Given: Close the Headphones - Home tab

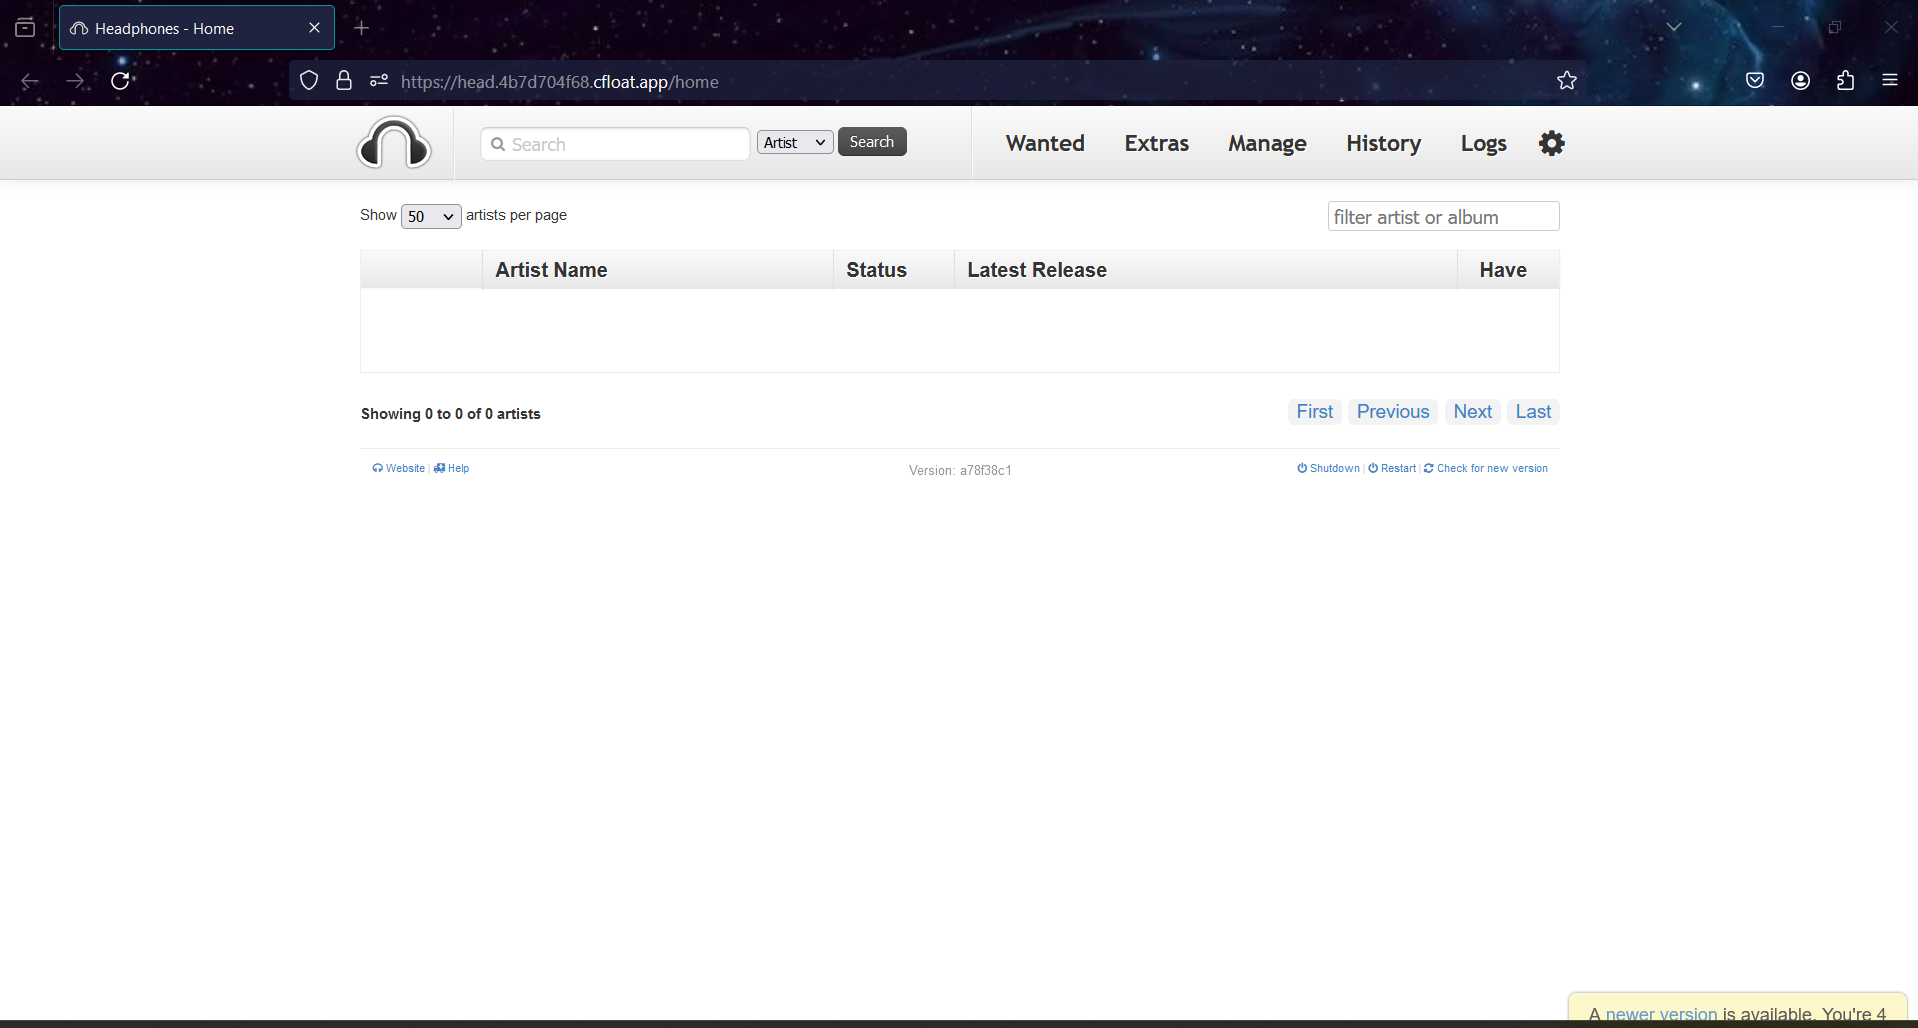Looking at the screenshot, I should (x=314, y=28).
